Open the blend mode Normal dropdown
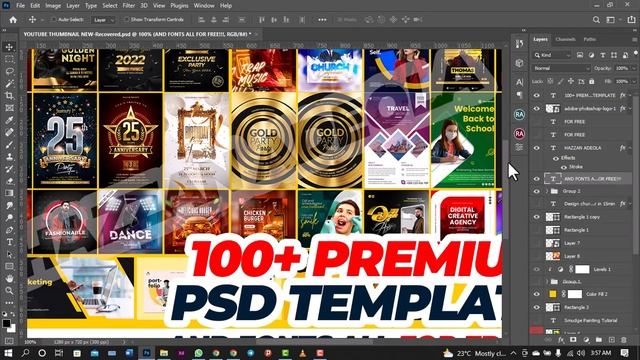Viewport: 640px width, 360px height. tap(561, 68)
